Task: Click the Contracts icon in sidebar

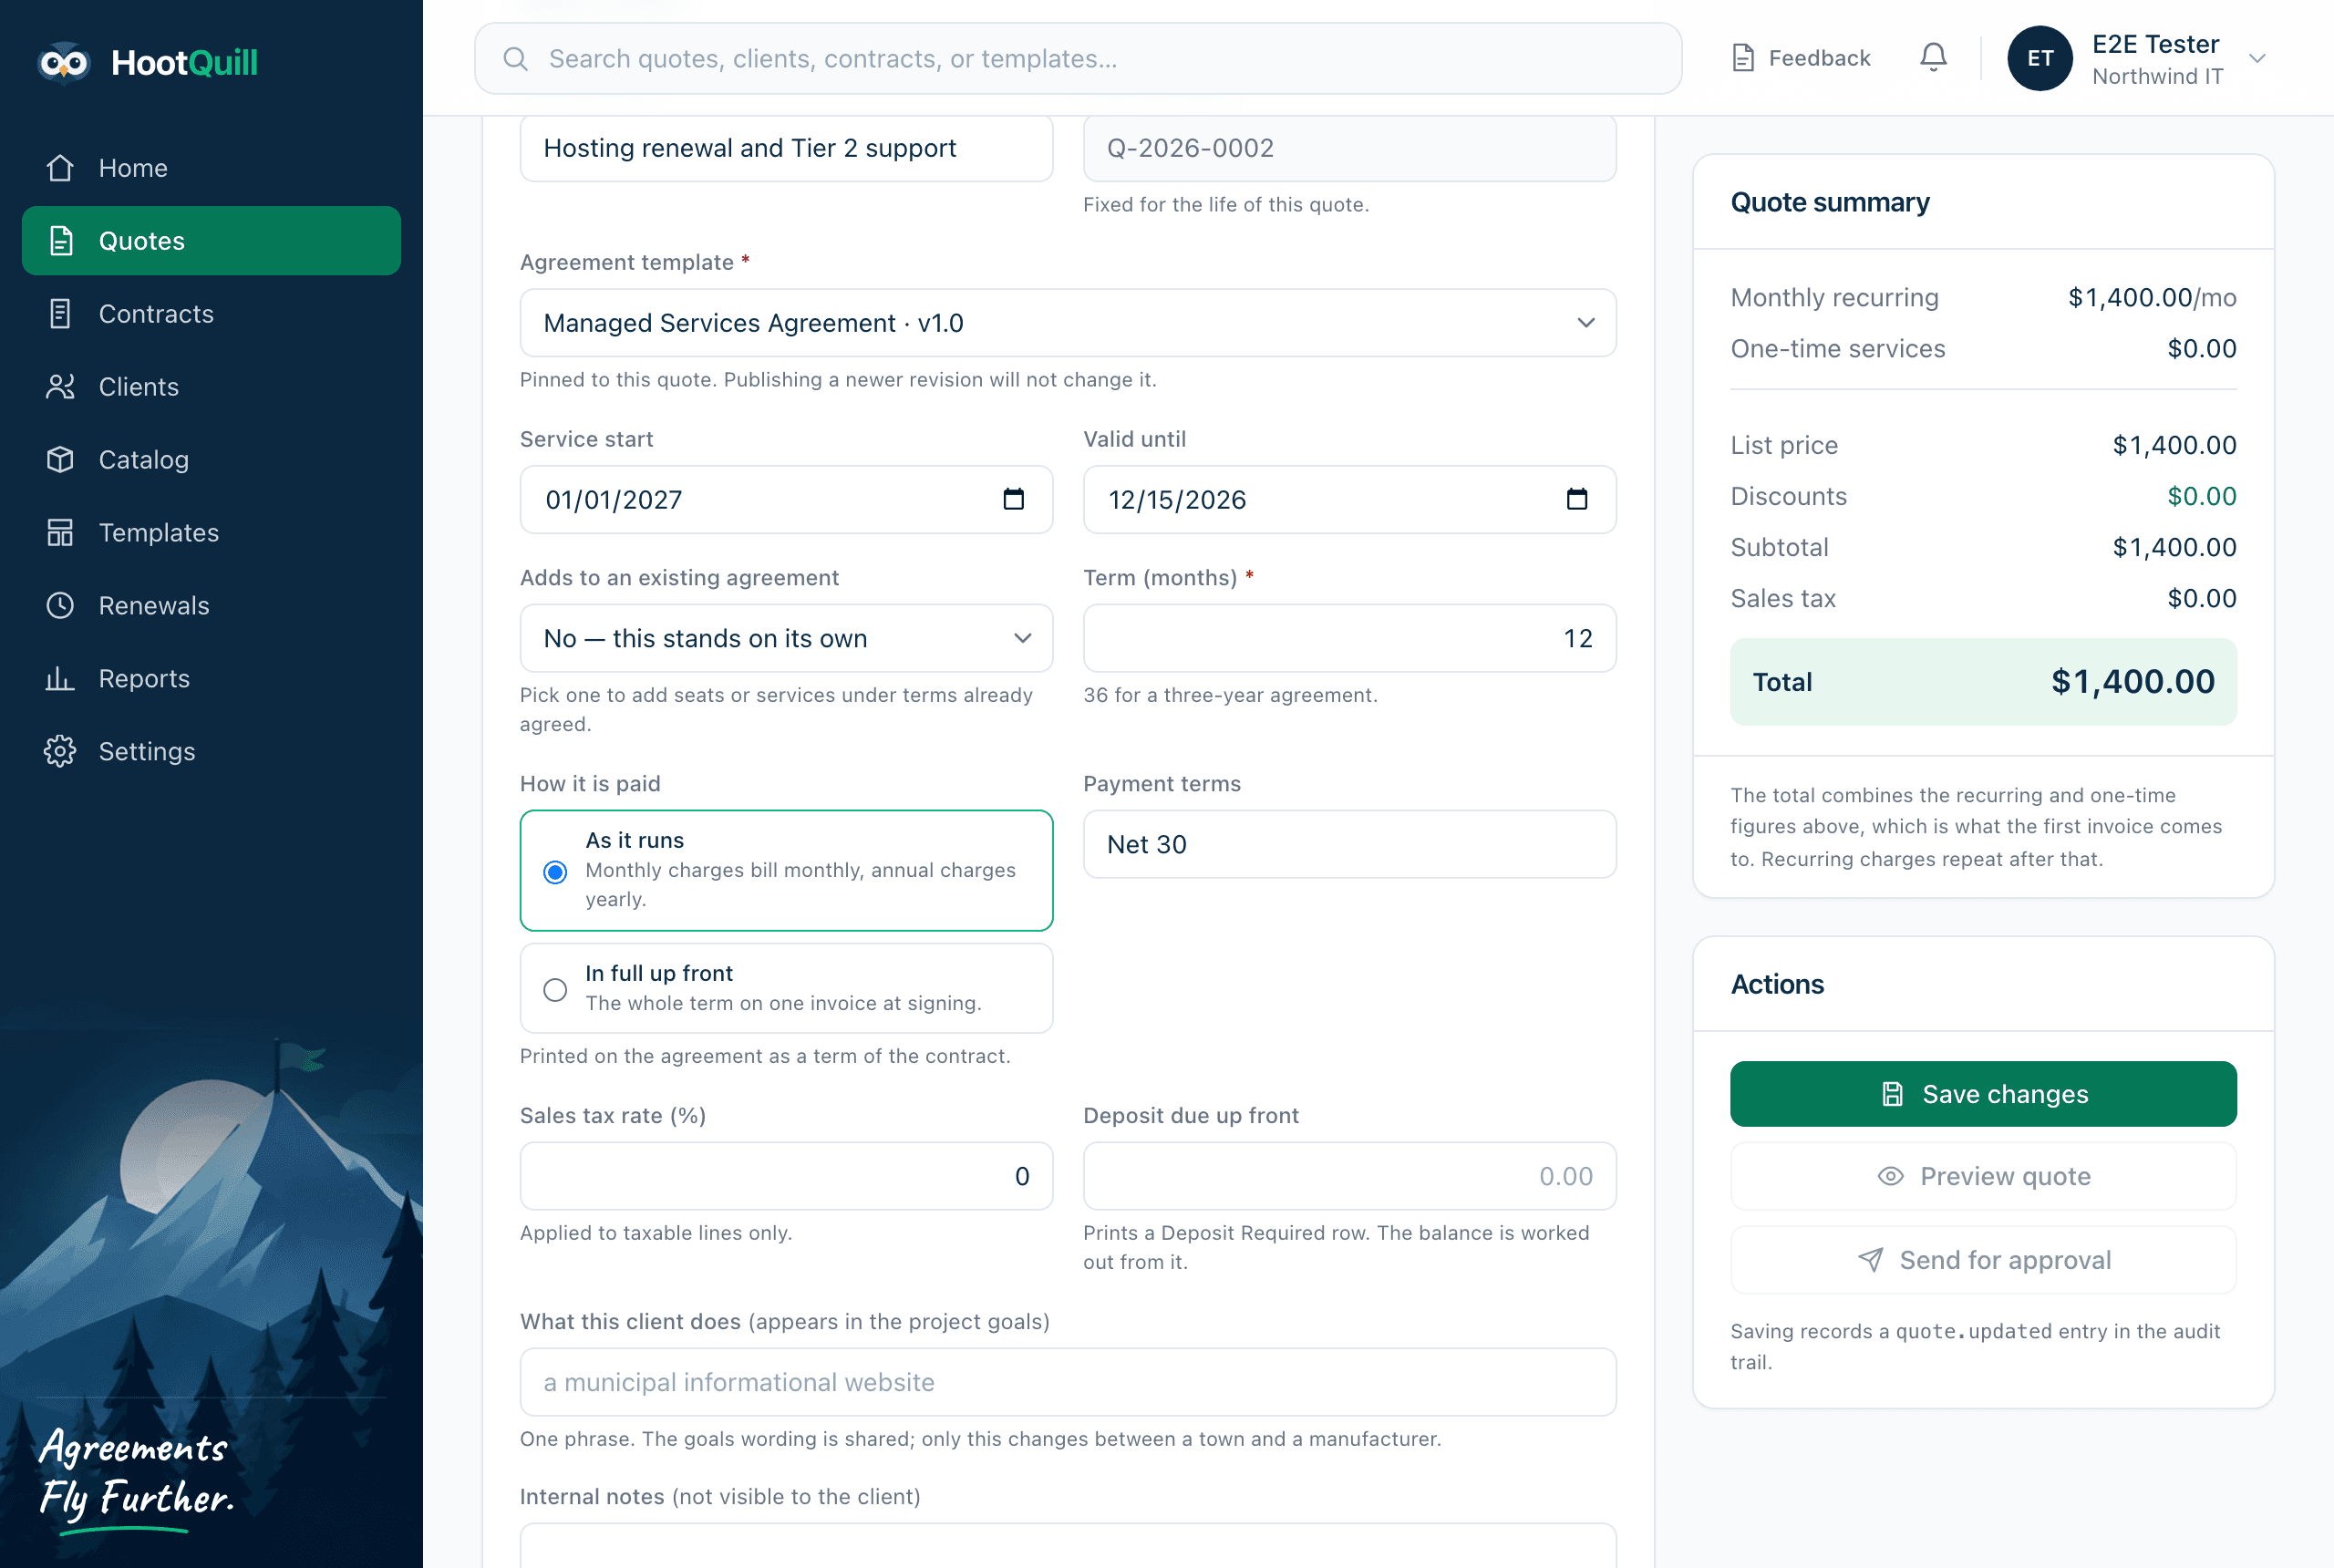Action: click(x=60, y=314)
